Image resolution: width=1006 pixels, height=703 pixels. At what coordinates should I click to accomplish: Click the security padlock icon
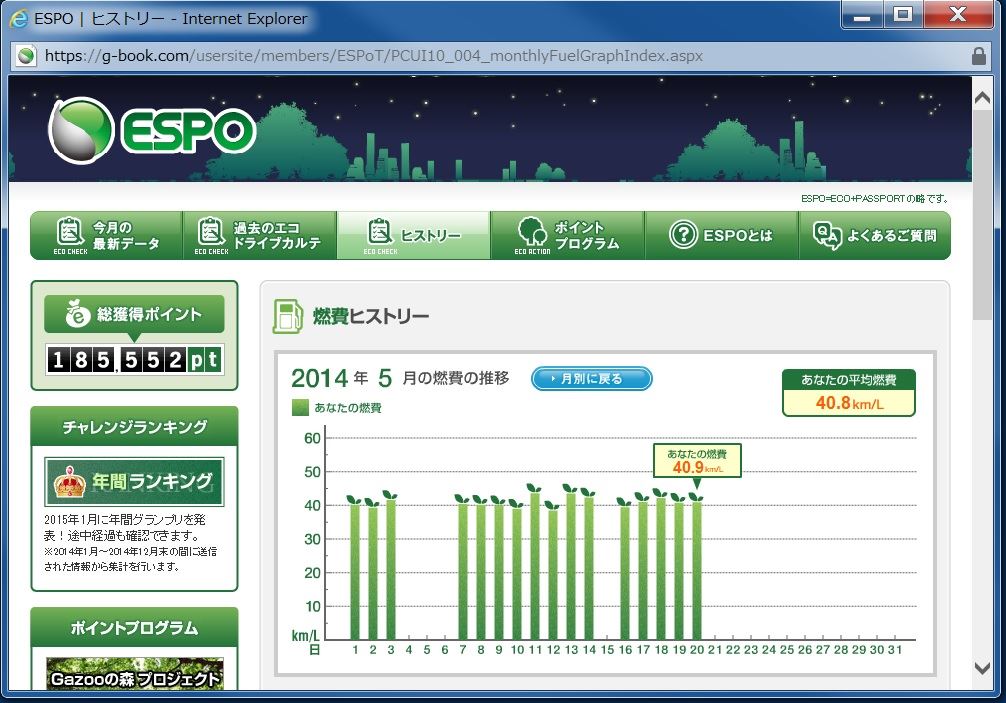(978, 56)
